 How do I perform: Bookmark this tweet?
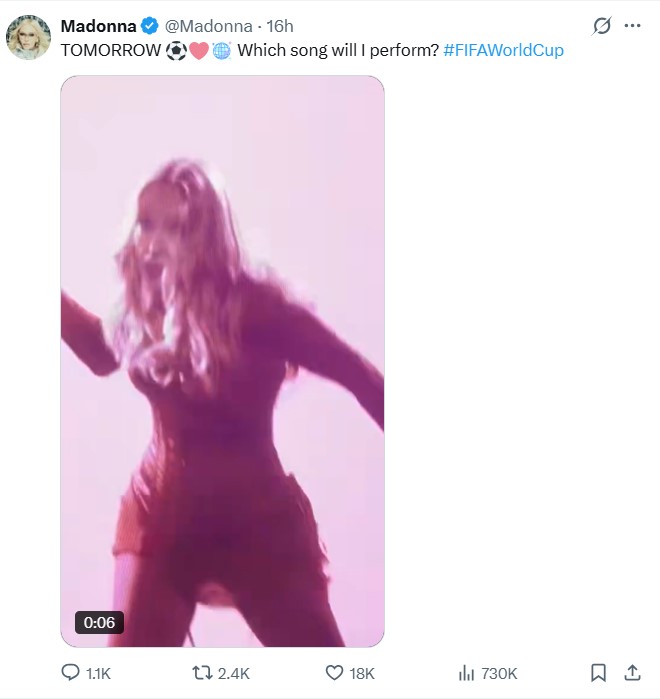[x=598, y=673]
